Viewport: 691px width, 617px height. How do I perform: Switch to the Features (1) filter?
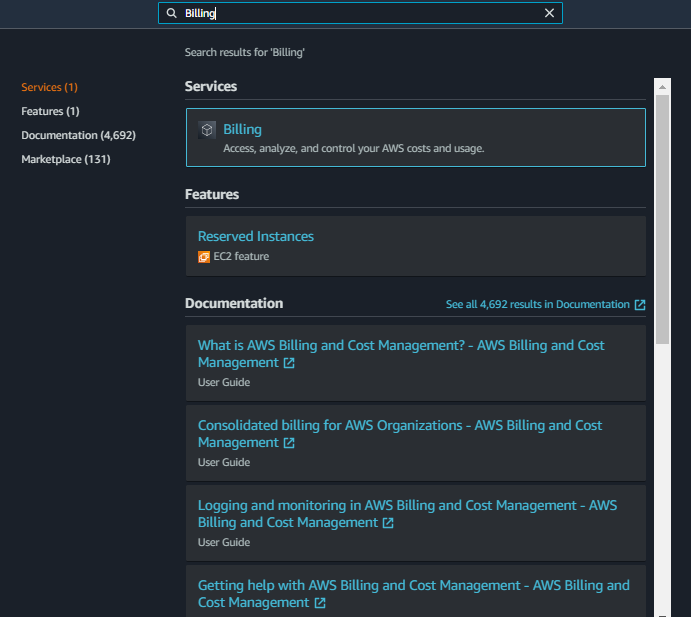coord(50,111)
